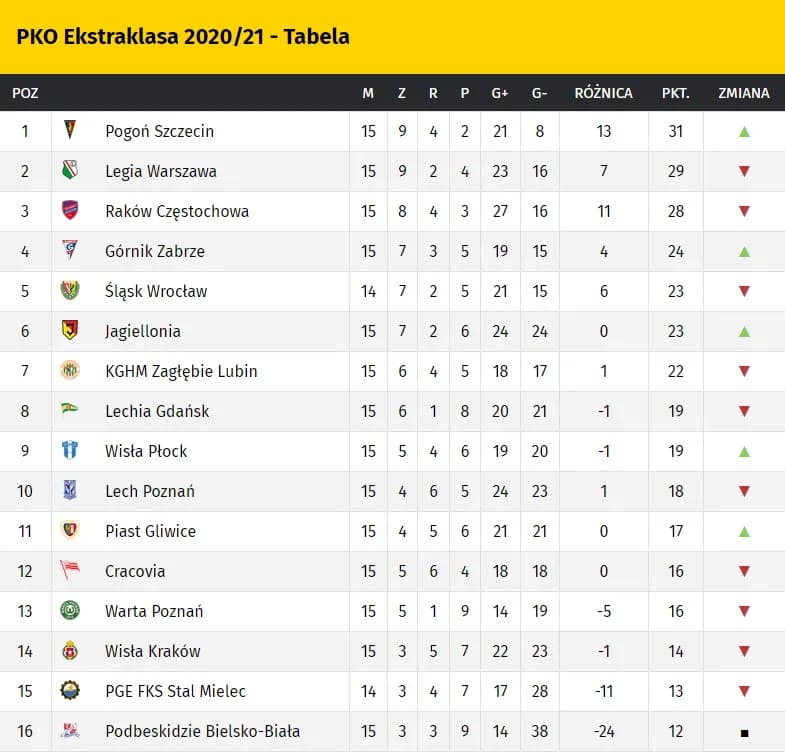Screen dimensions: 785x754
Task: Open the Lech Poznań team link
Action: (150, 491)
